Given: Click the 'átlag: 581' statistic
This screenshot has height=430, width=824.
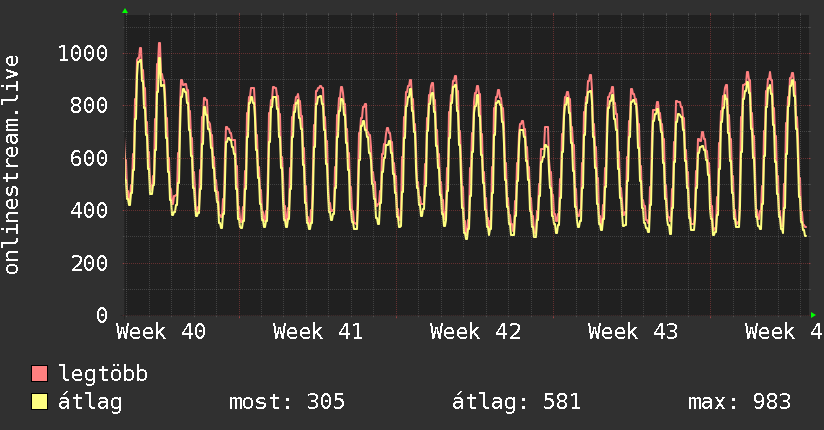Looking at the screenshot, I should coord(516,402).
